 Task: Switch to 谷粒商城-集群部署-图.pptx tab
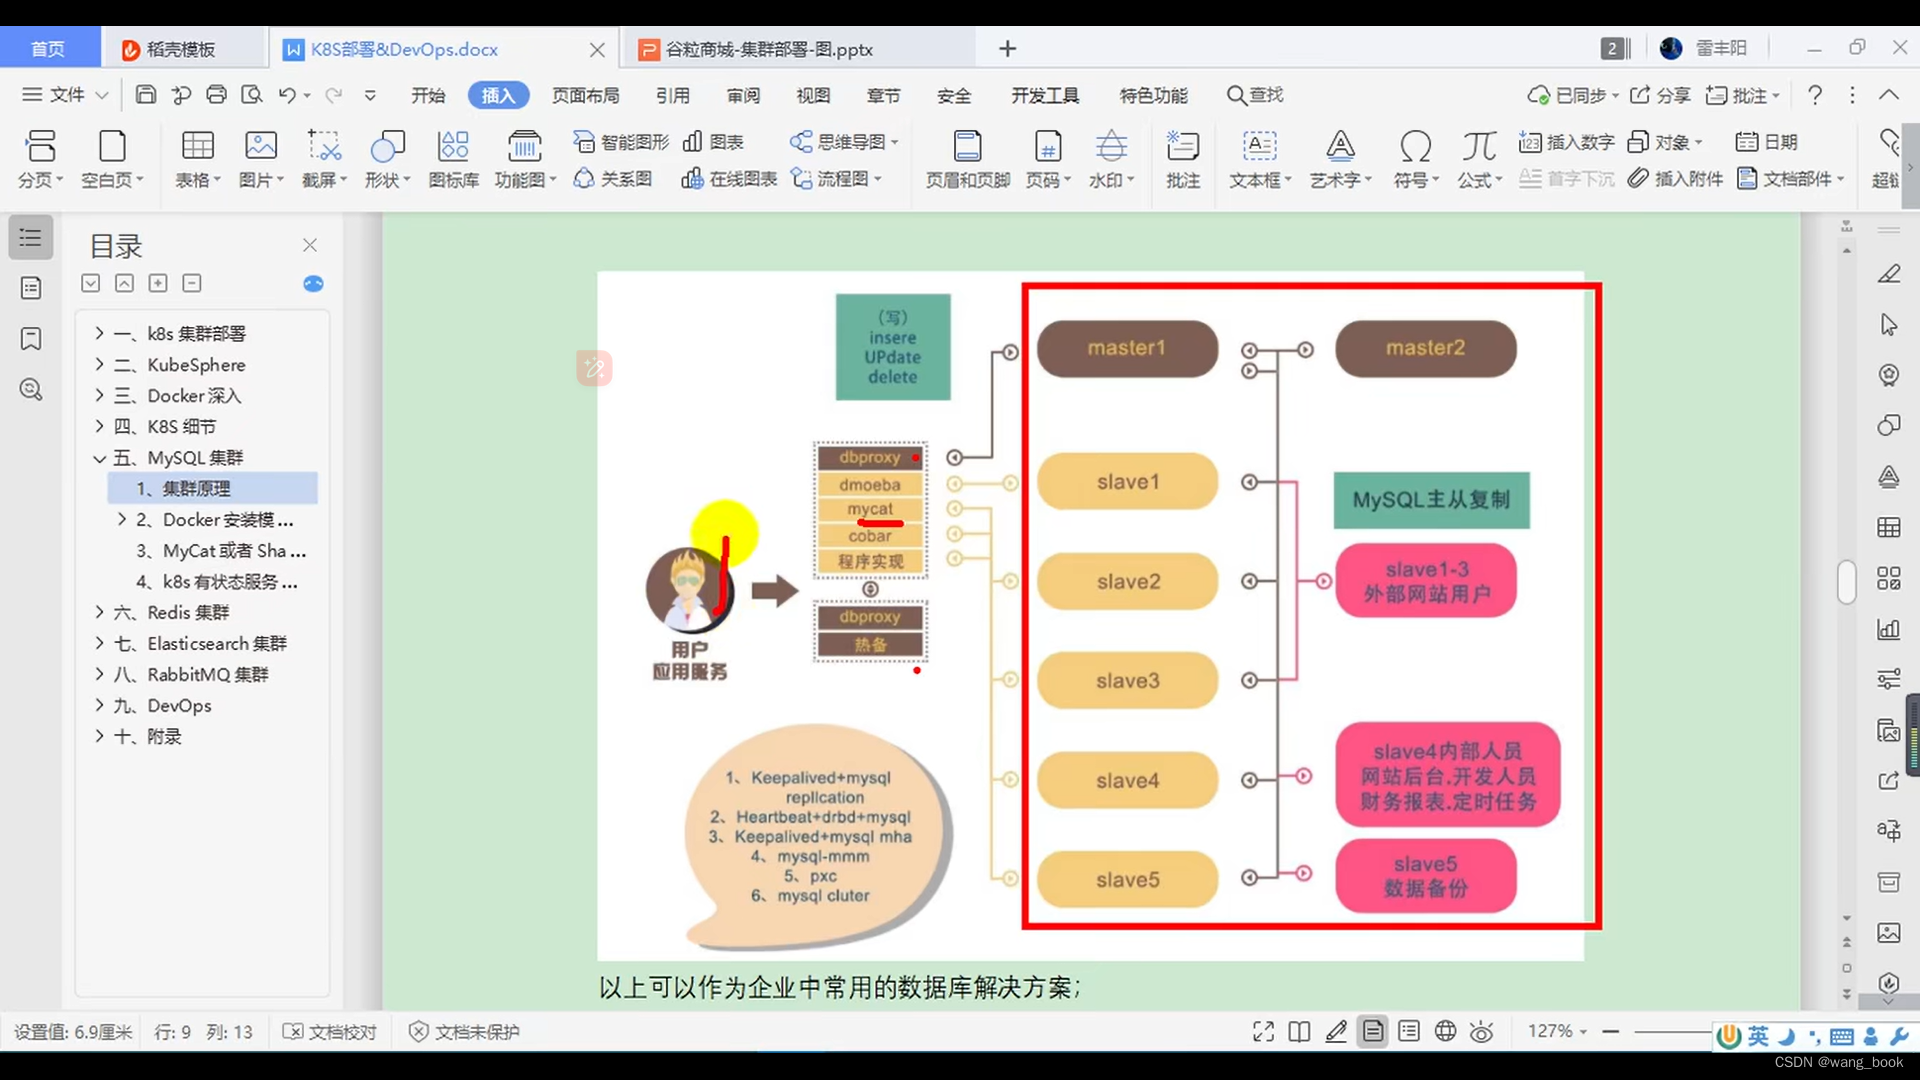tap(800, 49)
